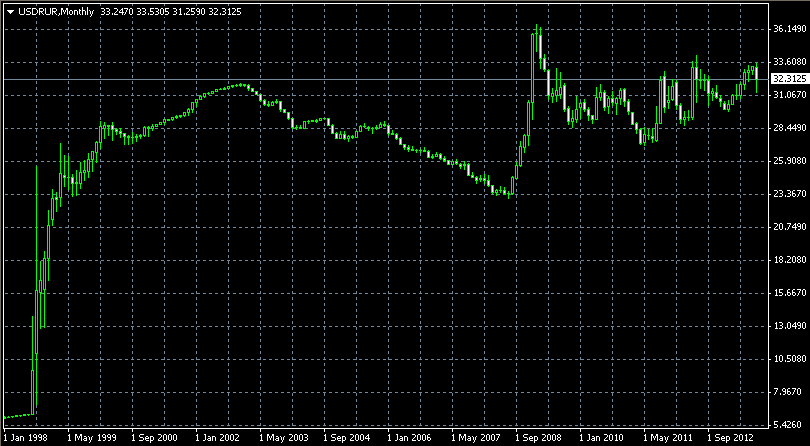The image size is (810, 446).
Task: Select the USDRUR,Monthly chart title text
Action: [x=56, y=11]
